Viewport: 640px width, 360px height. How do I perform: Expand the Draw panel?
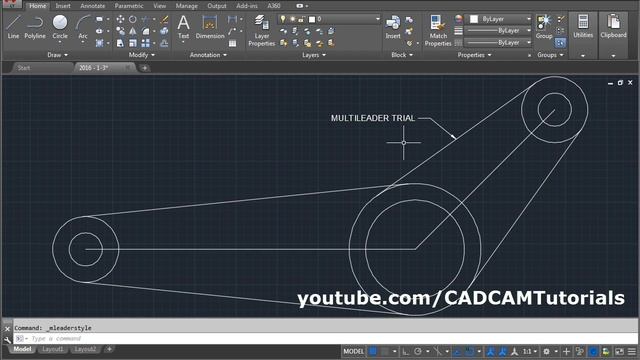point(57,55)
